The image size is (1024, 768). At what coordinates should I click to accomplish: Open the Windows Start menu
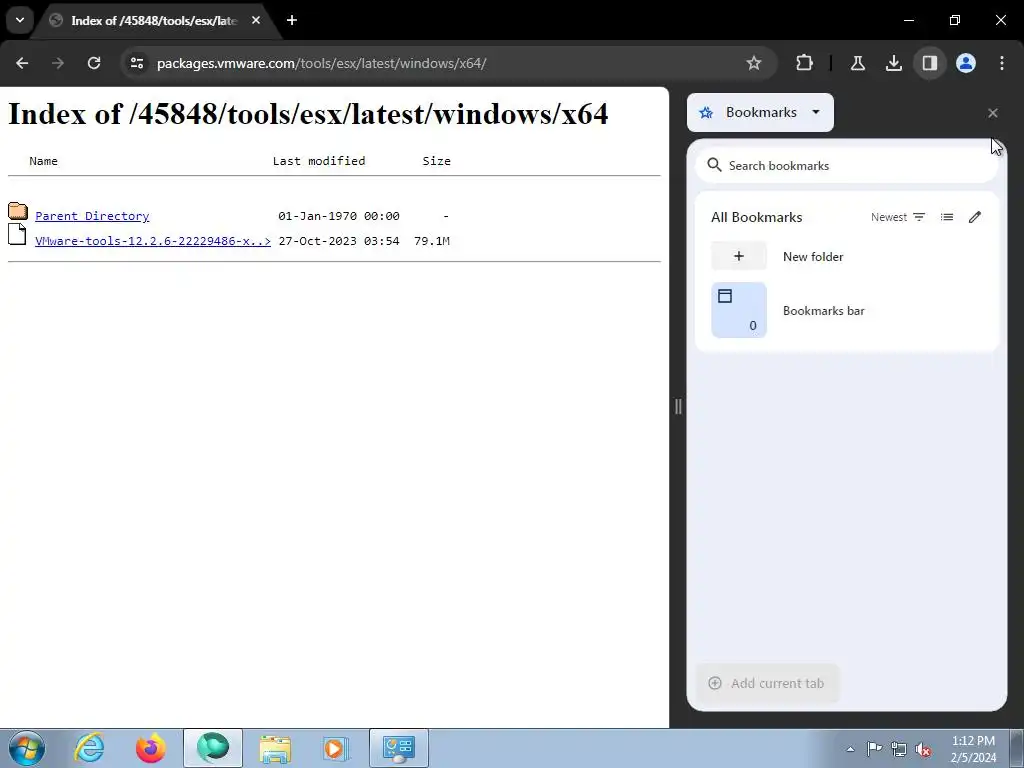tap(27, 748)
